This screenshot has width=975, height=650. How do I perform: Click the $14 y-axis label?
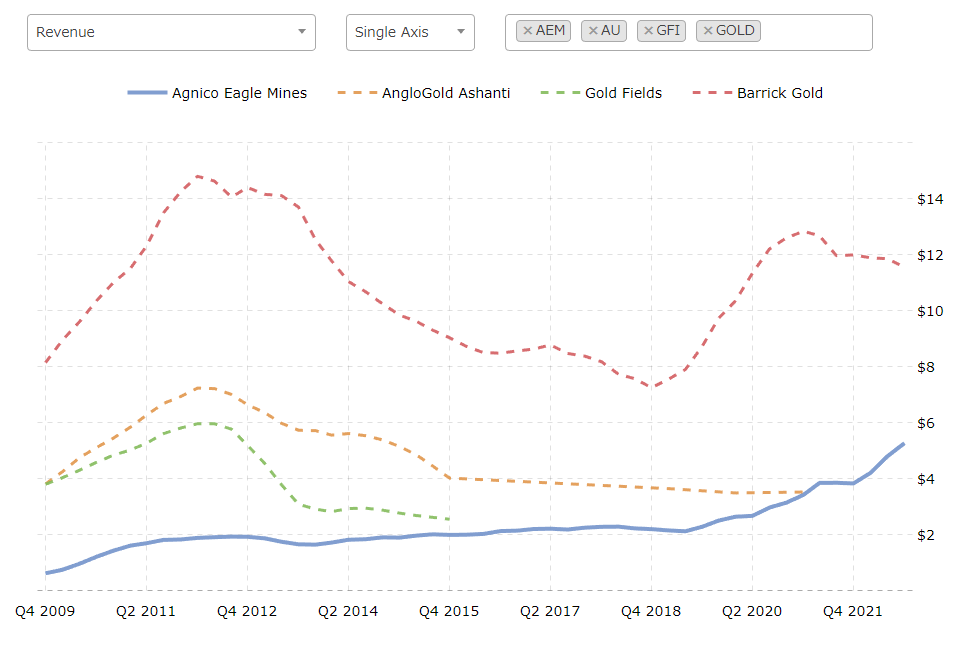[x=930, y=199]
